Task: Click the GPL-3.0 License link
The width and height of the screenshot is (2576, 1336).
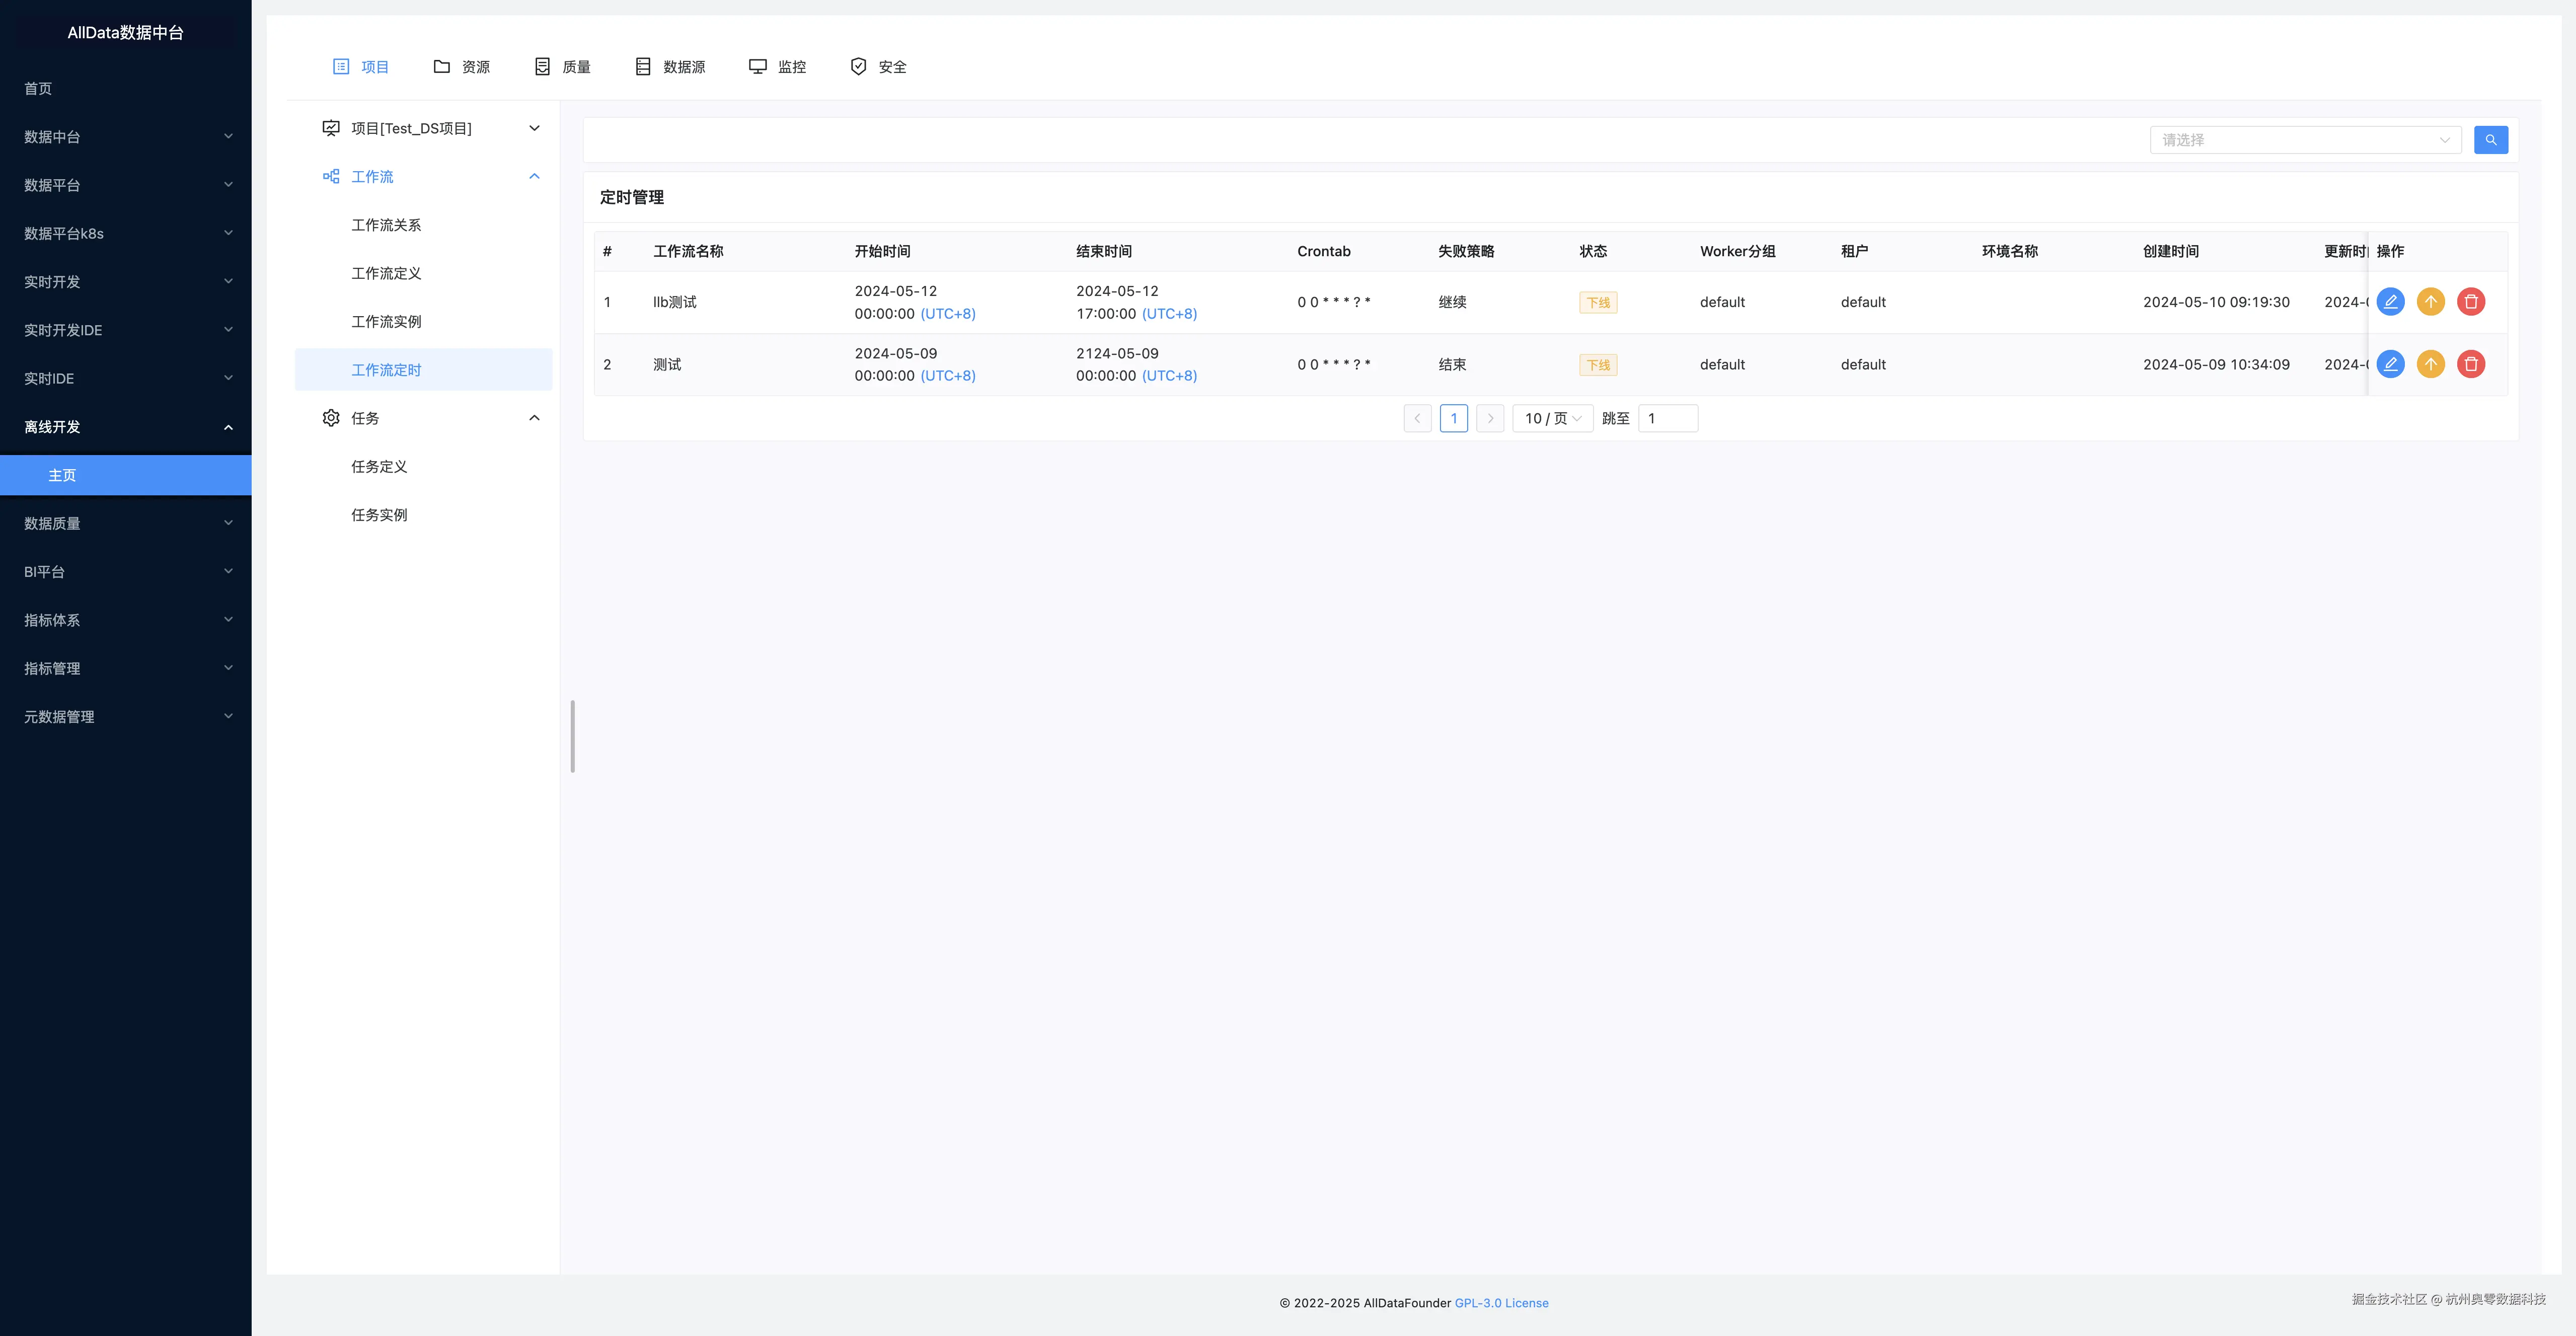Action: 1500,1303
